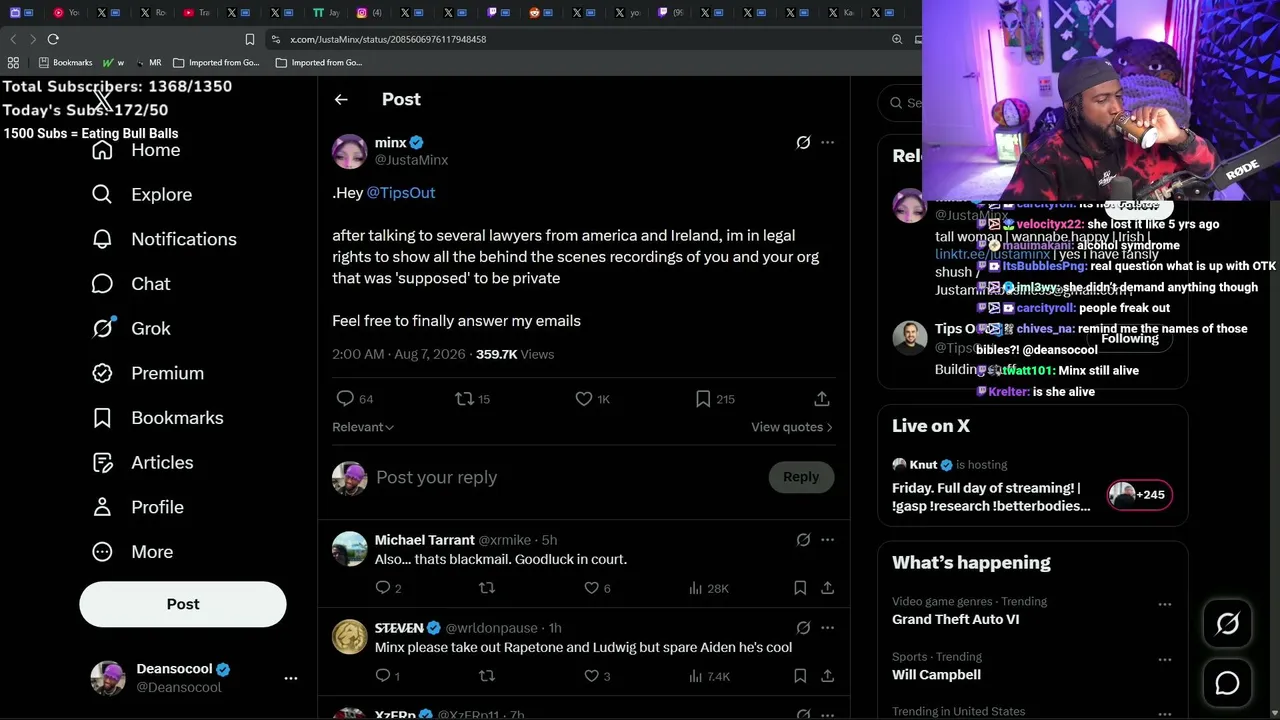The height and width of the screenshot is (720, 1280).
Task: Repost Michael Tarrant's reply
Action: (487, 588)
